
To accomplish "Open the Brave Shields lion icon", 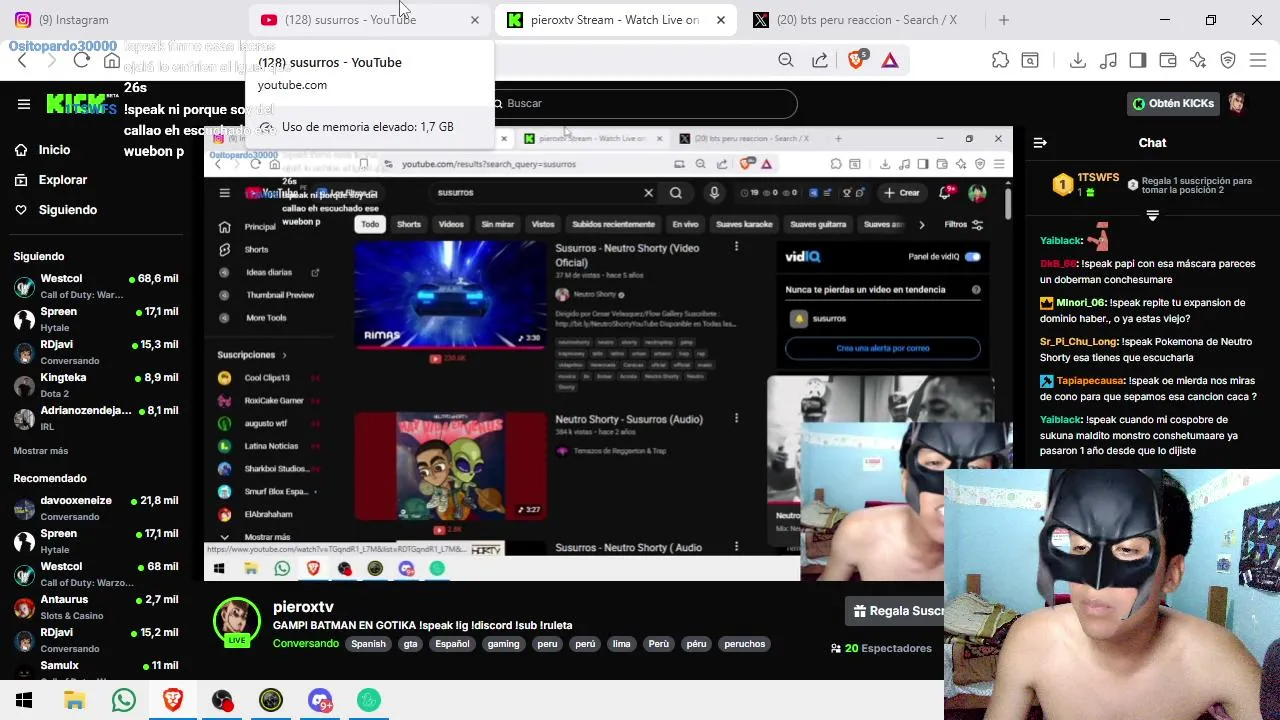I will (x=856, y=61).
